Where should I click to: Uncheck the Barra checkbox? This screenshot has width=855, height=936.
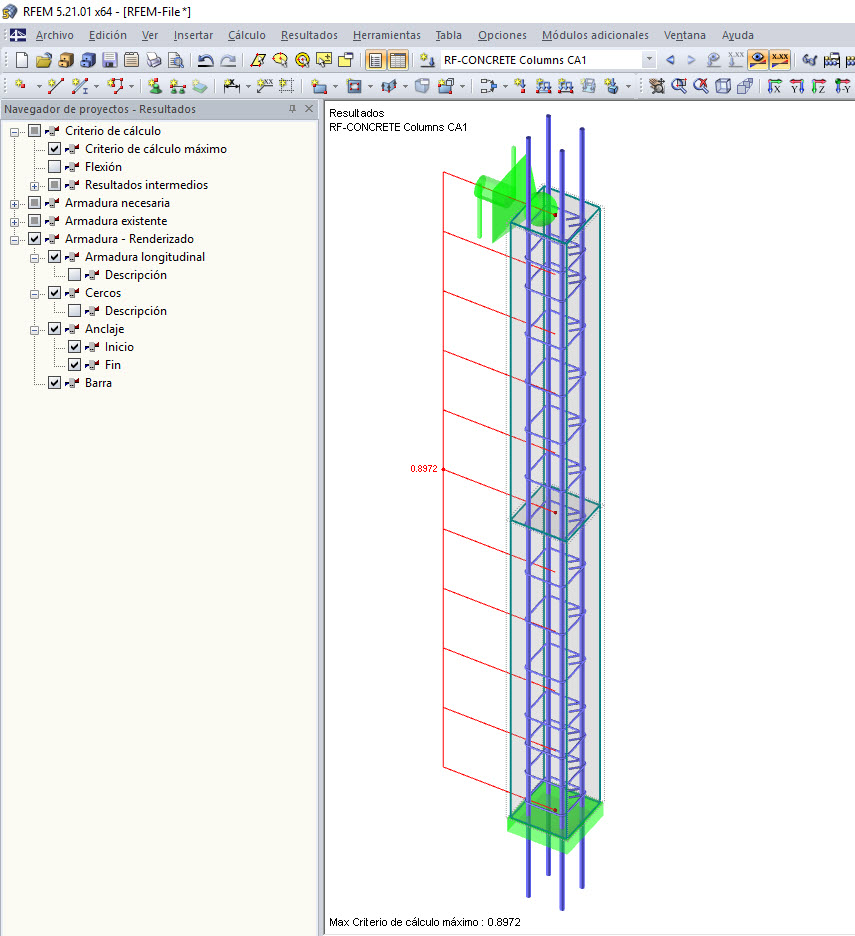coord(54,383)
